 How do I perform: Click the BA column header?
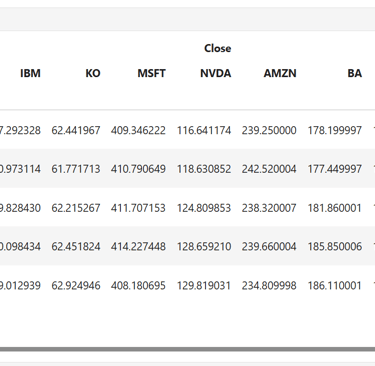pos(354,73)
